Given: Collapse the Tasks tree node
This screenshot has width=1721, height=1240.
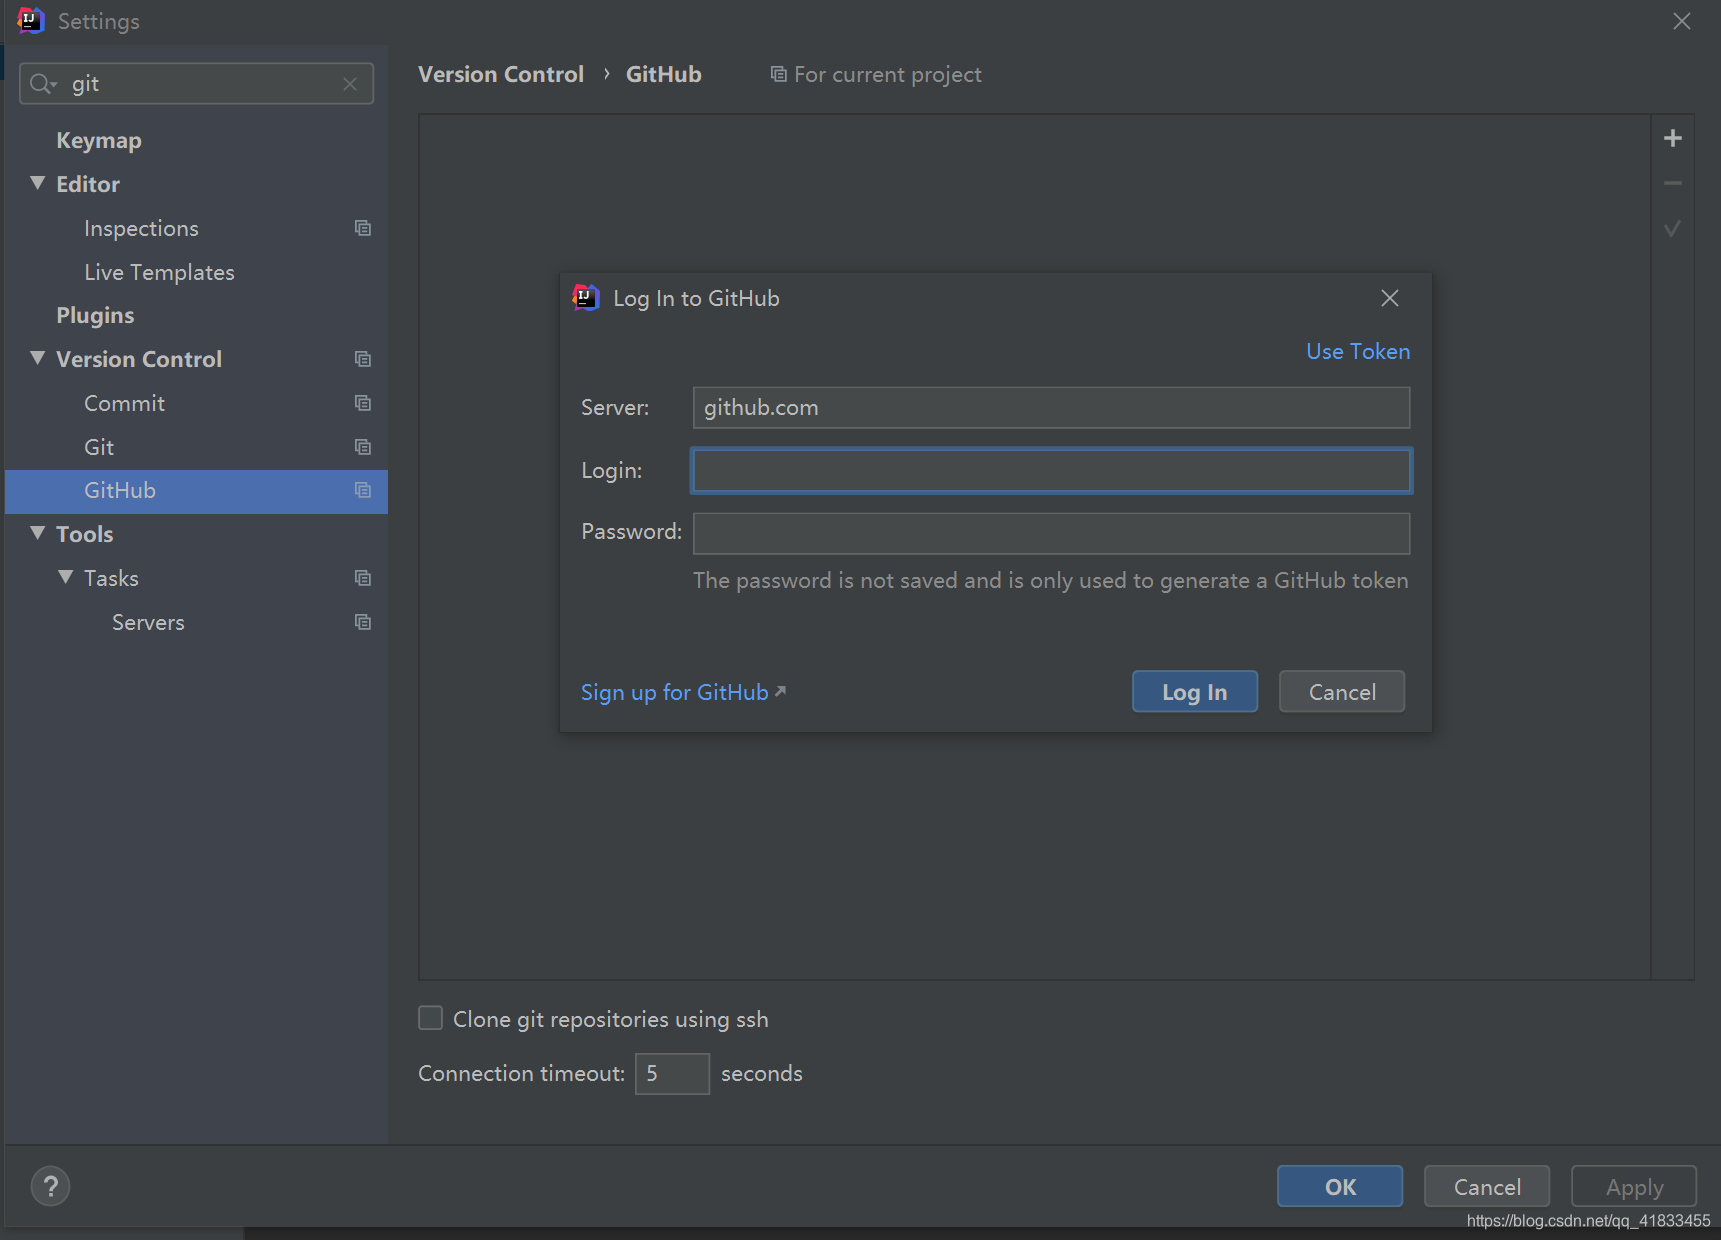Looking at the screenshot, I should coord(66,577).
